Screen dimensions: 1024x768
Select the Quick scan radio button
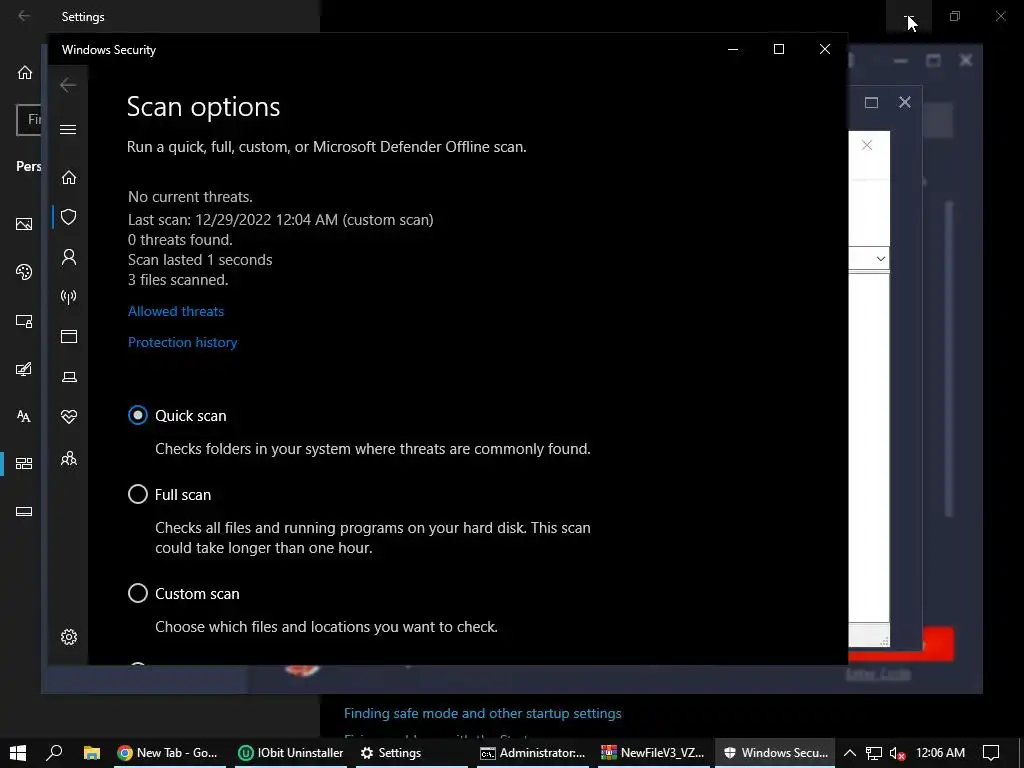point(138,415)
